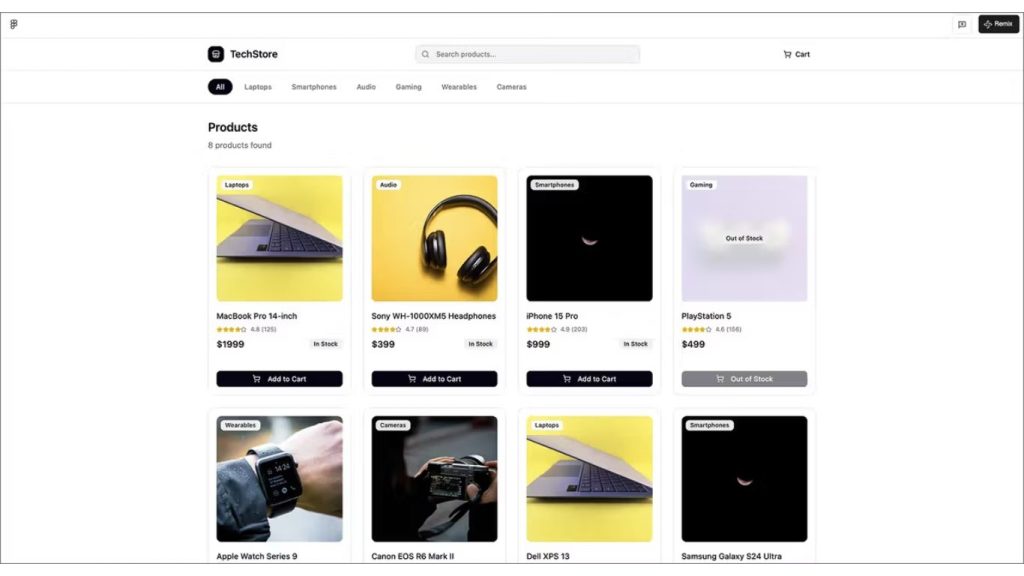The image size is (1024, 576).
Task: Open the Apple Watch Series 9 image
Action: click(279, 479)
